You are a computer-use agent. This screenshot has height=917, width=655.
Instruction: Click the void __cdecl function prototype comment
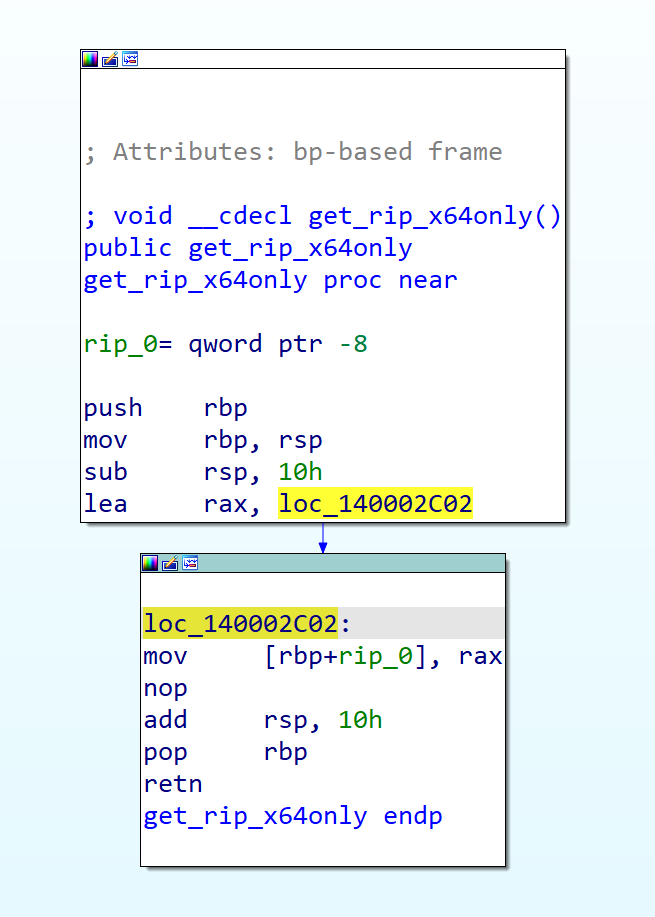(322, 216)
